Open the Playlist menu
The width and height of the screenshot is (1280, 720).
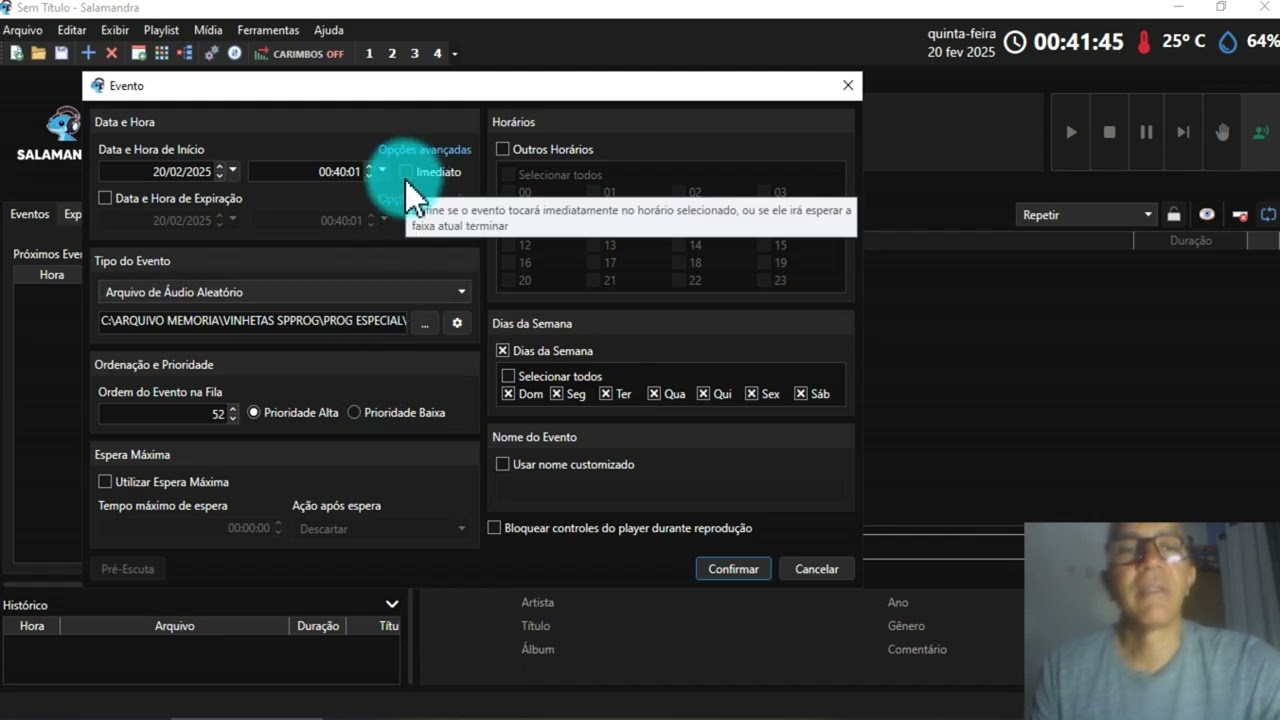(161, 30)
